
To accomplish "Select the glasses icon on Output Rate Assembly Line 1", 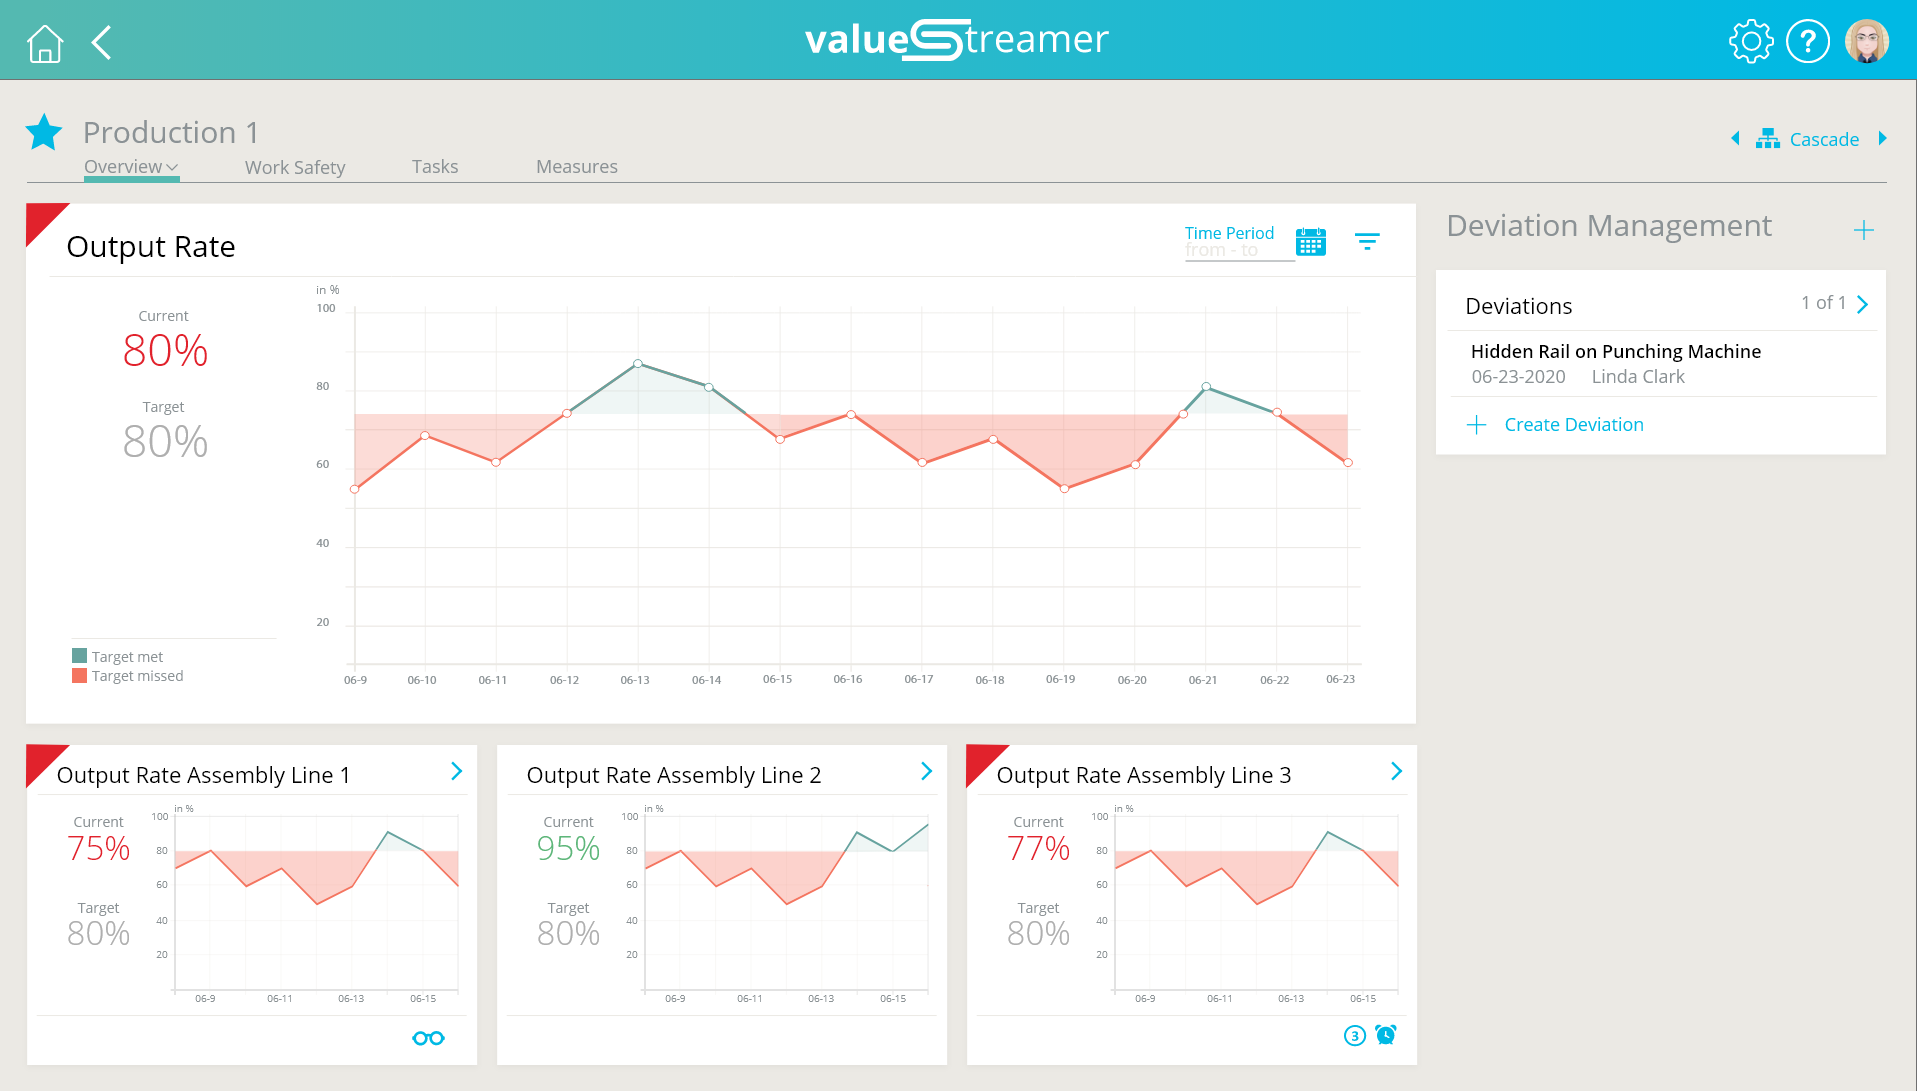I will [x=428, y=1037].
